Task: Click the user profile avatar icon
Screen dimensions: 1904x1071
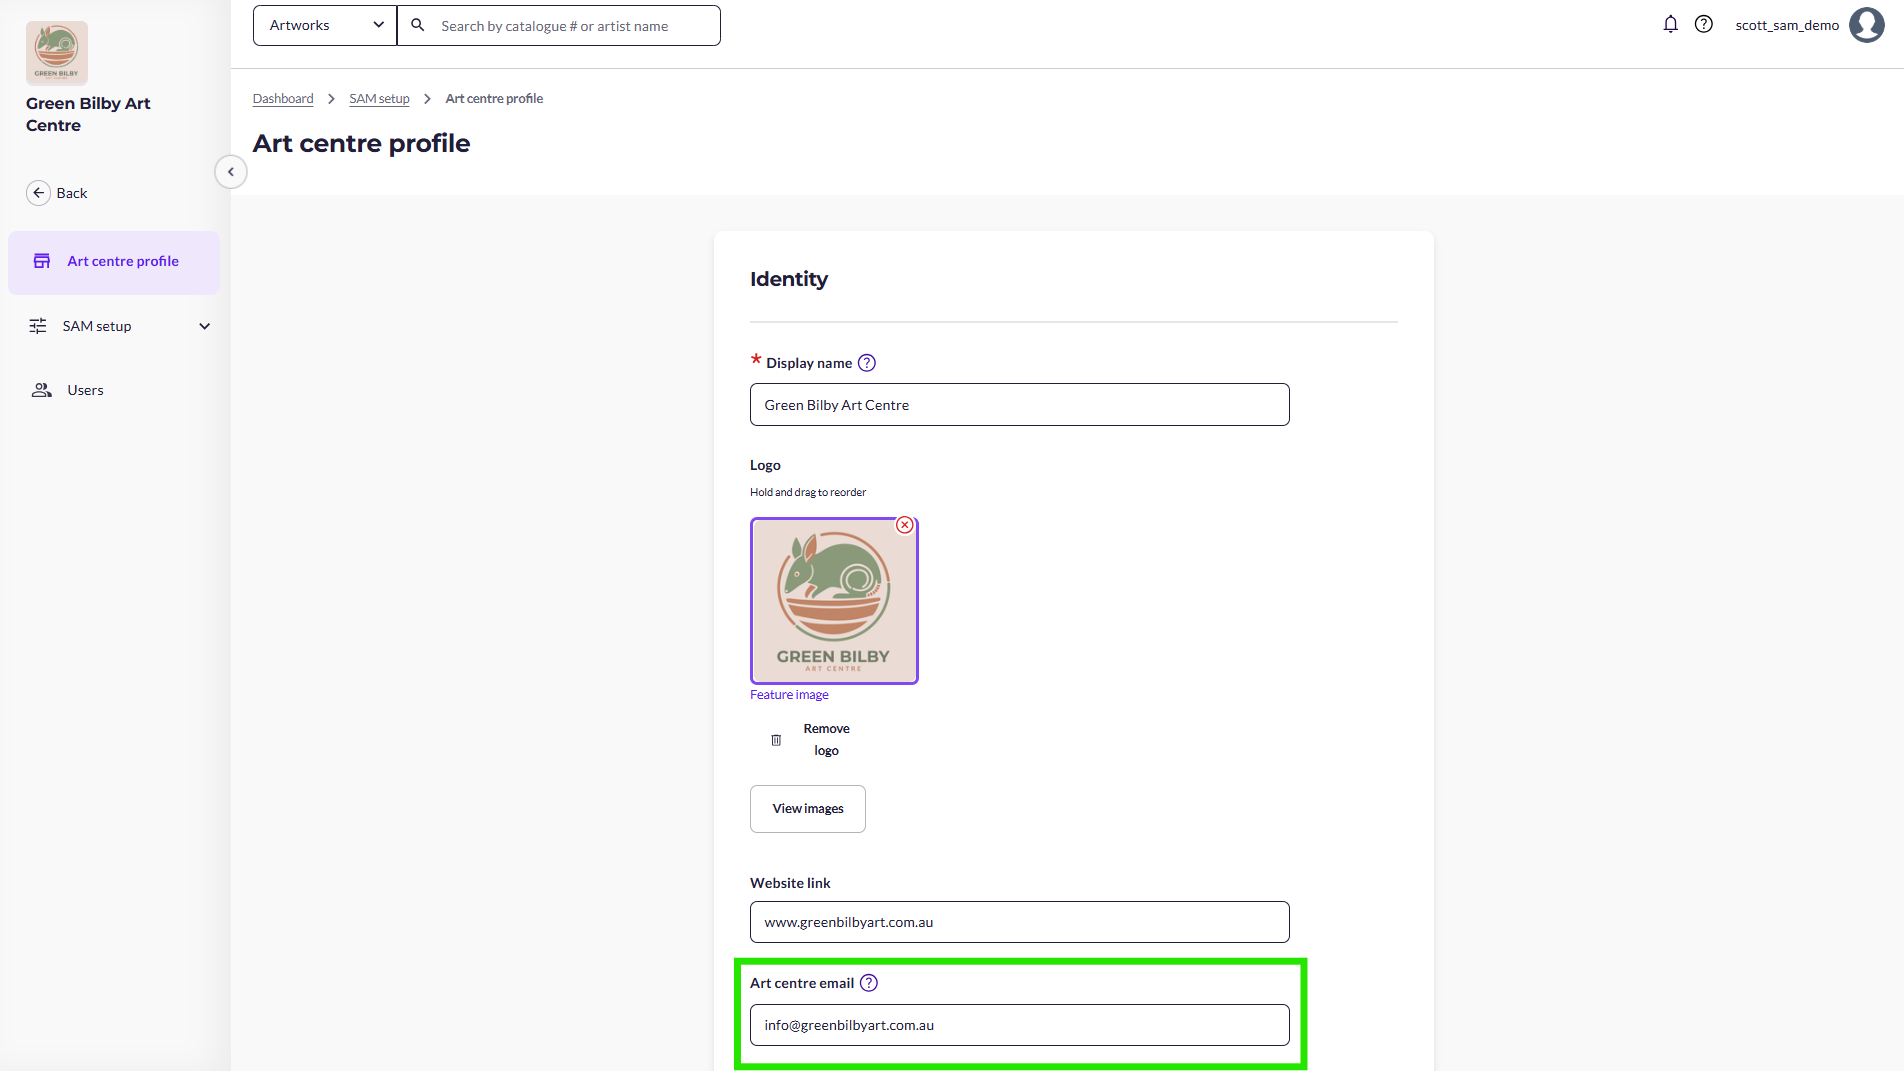Action: click(x=1866, y=25)
